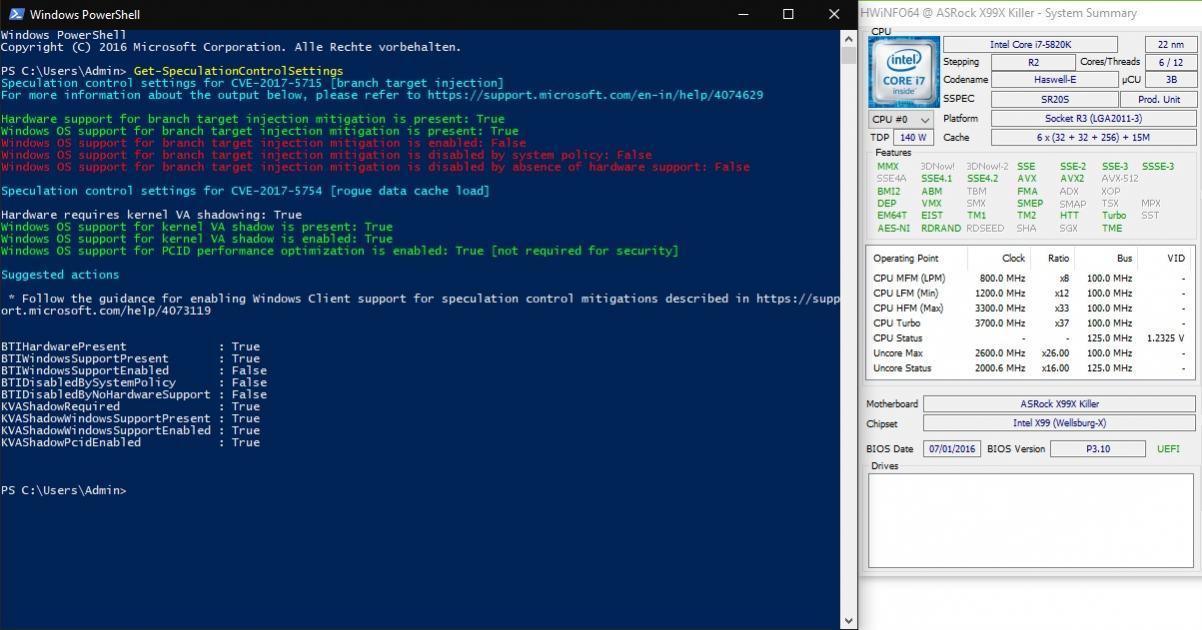Screen dimensions: 1202x630
Task: Click the Uncore Max row label
Action: 898,353
